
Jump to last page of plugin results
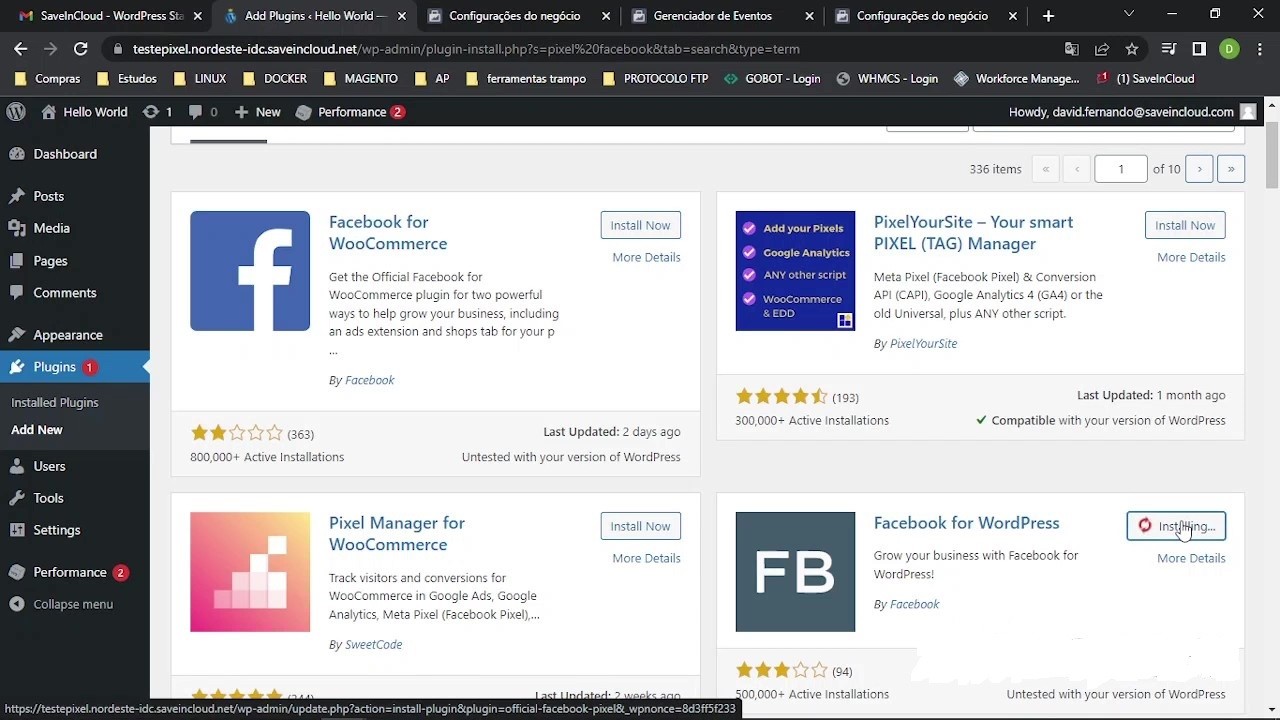[x=1231, y=169]
